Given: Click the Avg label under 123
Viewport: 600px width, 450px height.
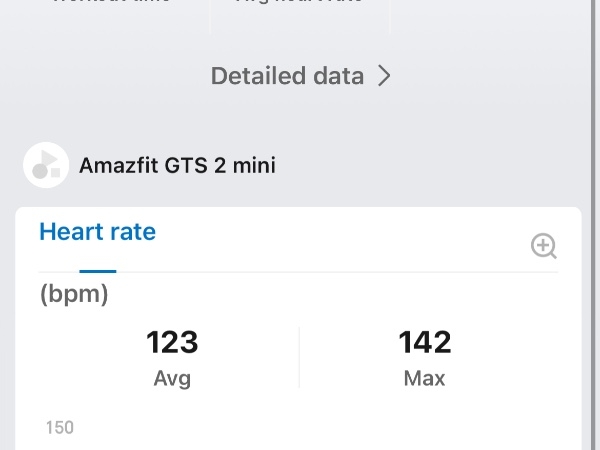Looking at the screenshot, I should 172,379.
